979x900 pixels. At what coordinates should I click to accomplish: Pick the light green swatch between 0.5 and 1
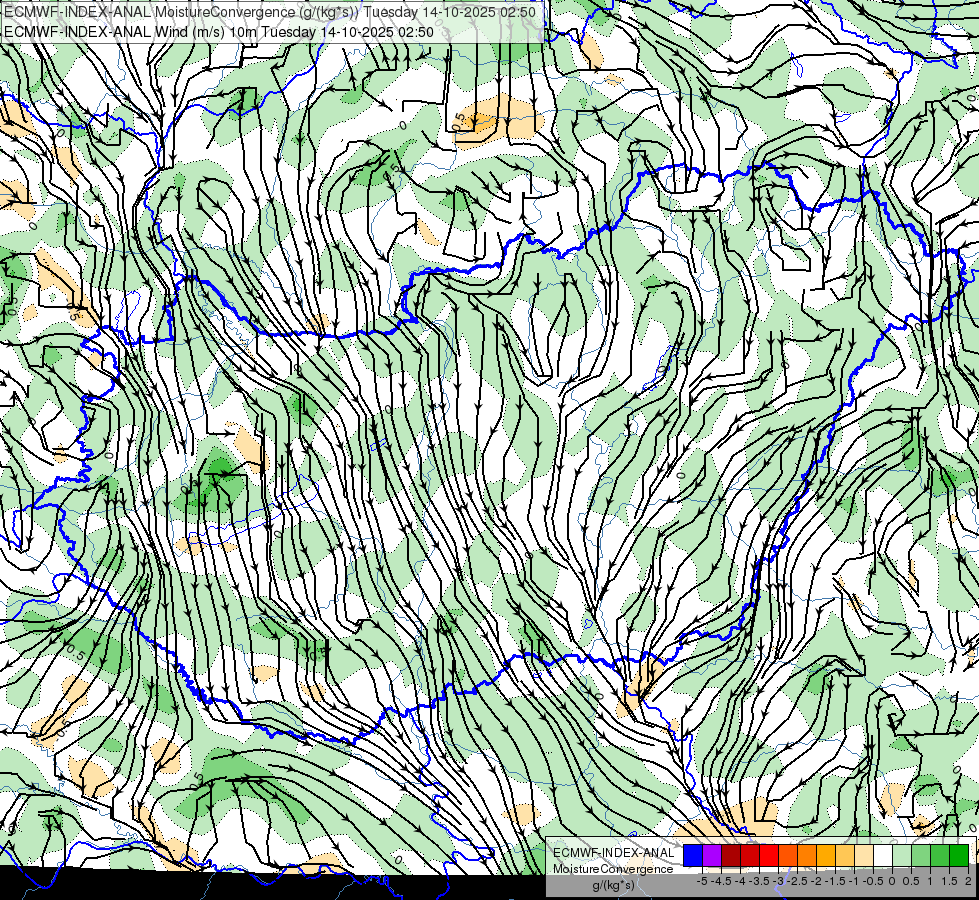click(921, 855)
